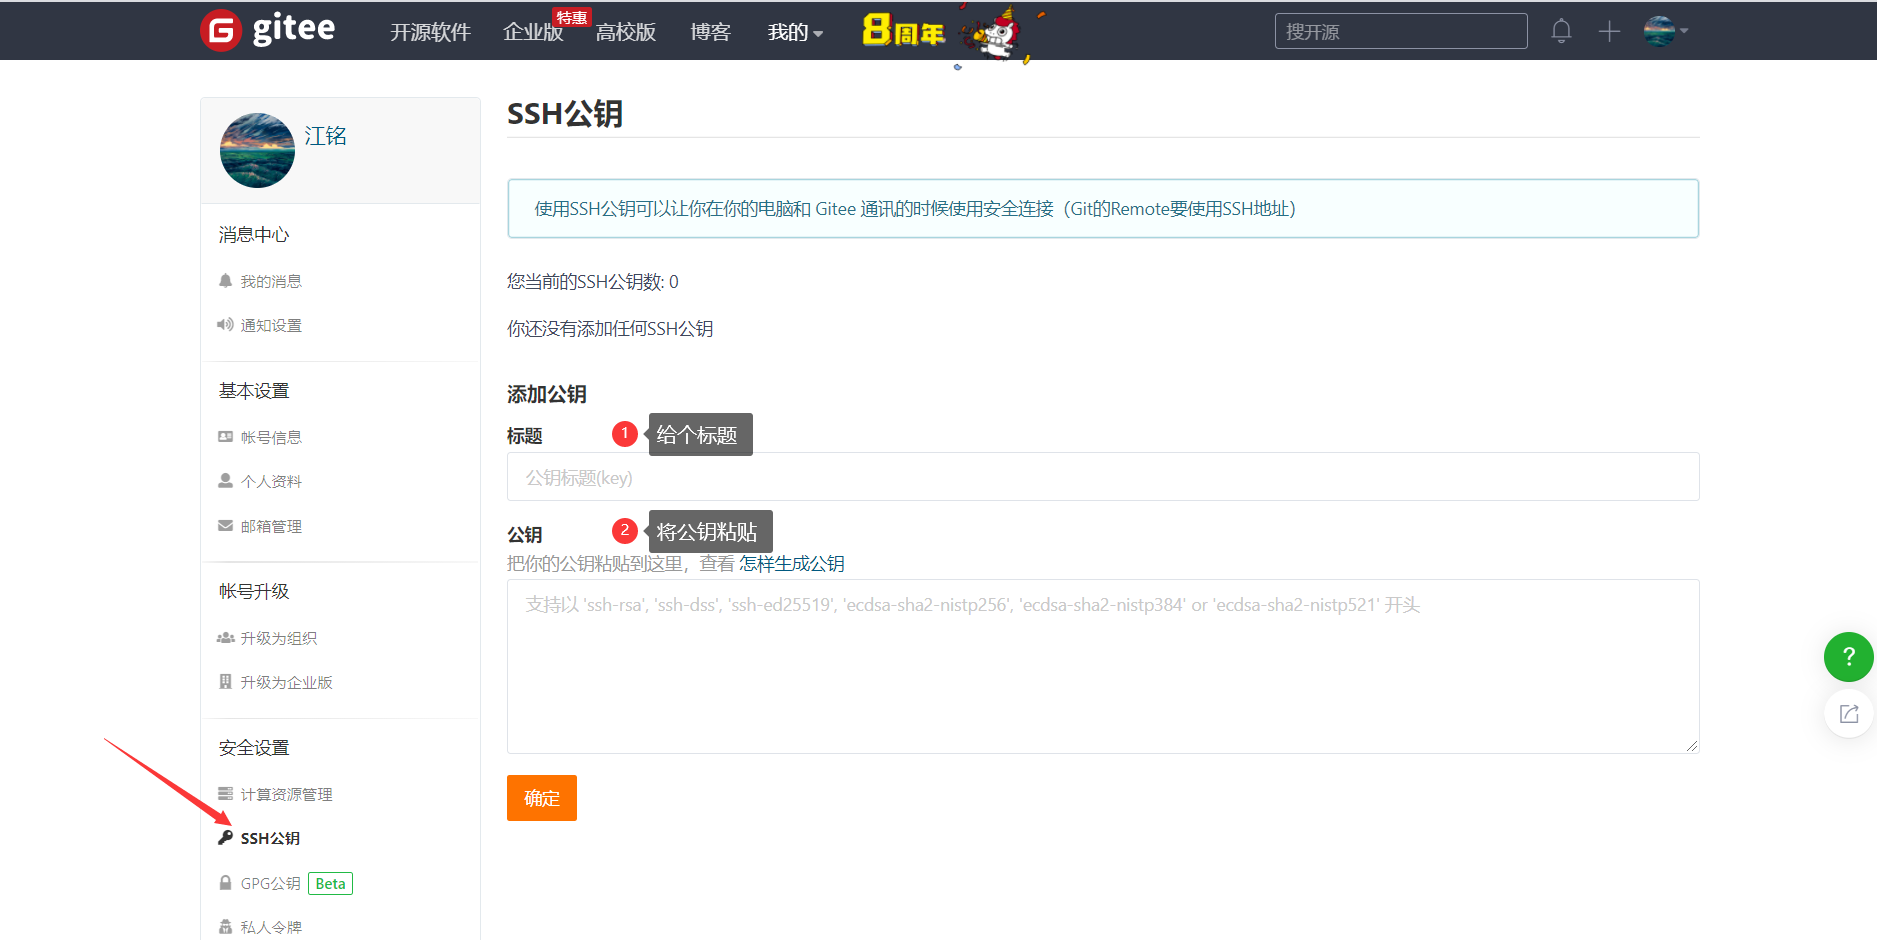Screen dimensions: 1877x940
Task: Click the bell icon beside 我的消息
Action: point(225,280)
